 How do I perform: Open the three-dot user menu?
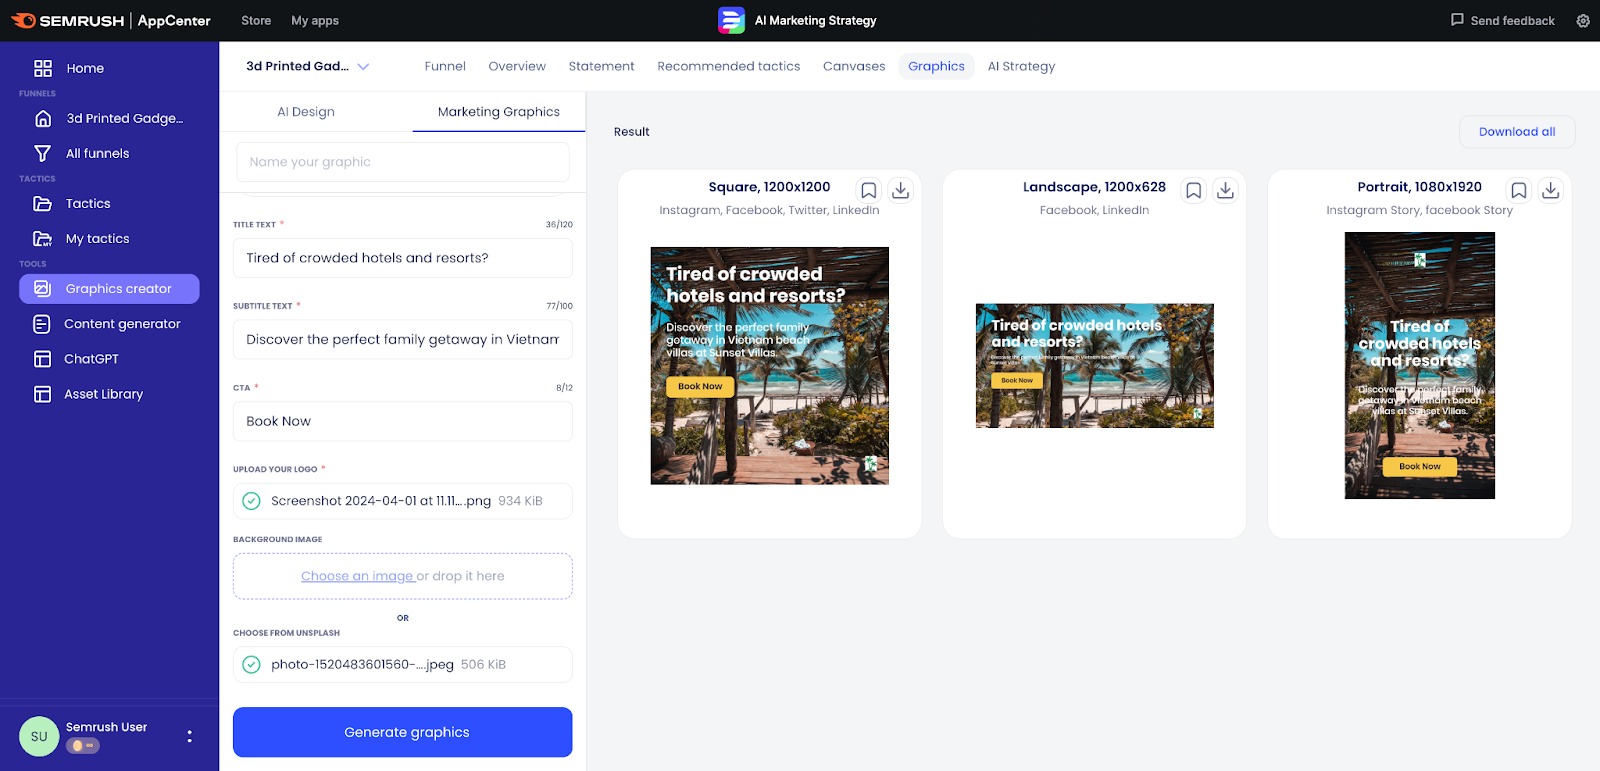point(189,736)
